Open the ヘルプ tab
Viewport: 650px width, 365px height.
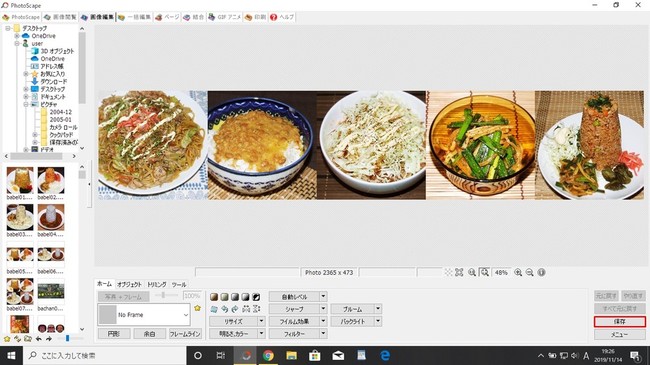[x=282, y=17]
